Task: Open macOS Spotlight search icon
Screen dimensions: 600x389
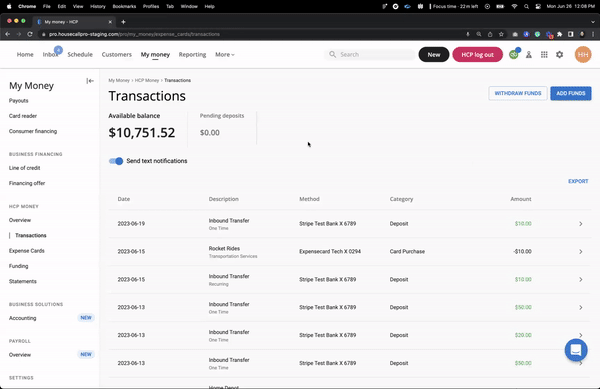Action: click(x=527, y=6)
